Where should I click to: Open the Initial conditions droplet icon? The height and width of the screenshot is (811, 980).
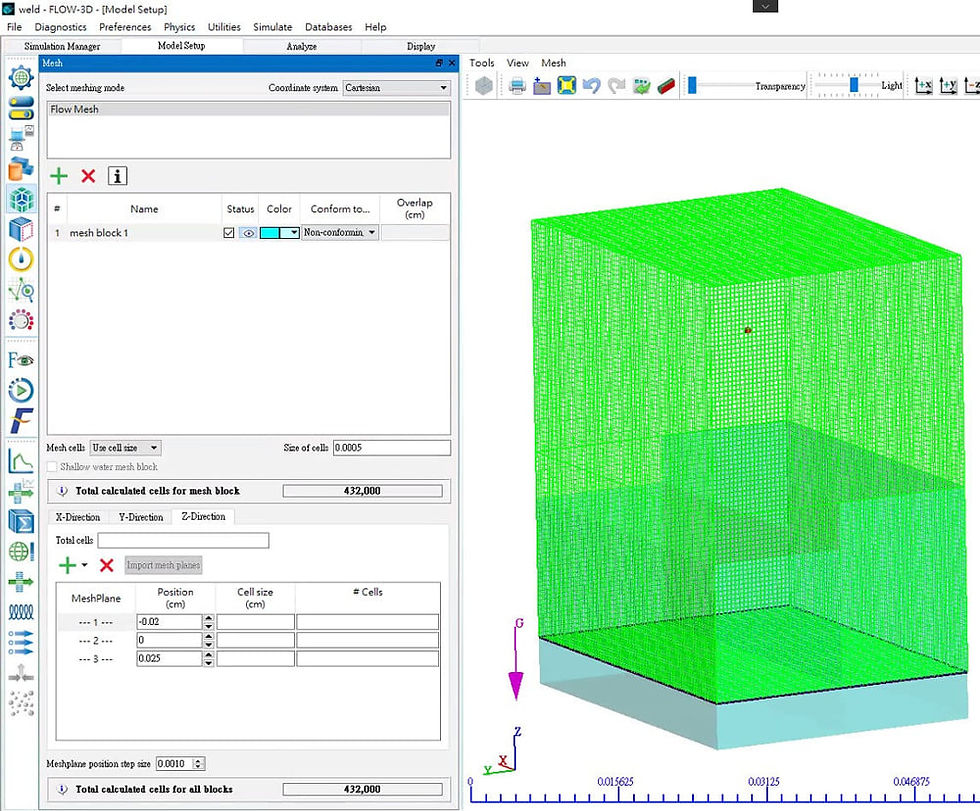[x=21, y=259]
